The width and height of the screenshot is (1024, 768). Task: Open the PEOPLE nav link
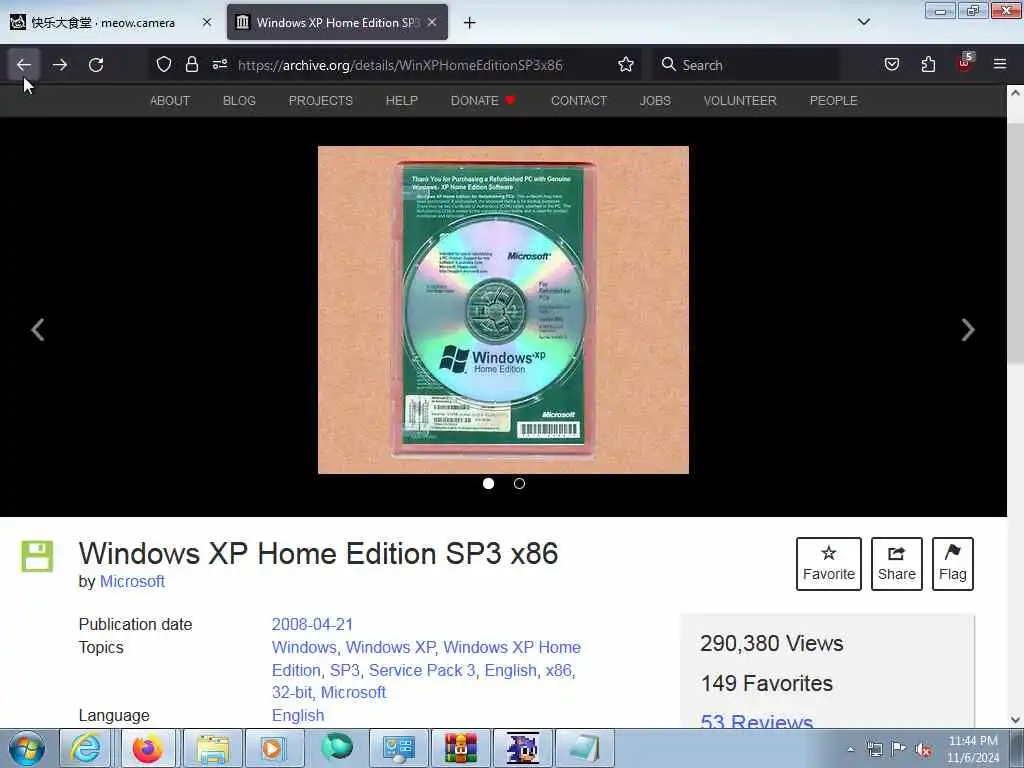833,101
